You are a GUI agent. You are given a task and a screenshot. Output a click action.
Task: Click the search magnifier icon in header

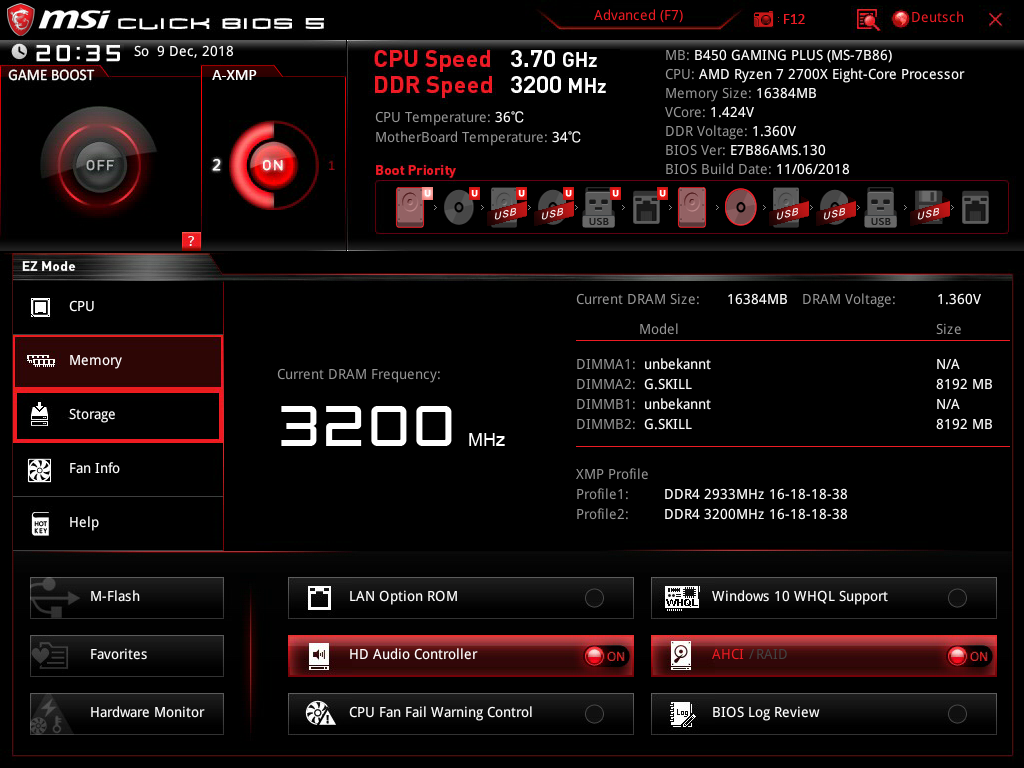point(868,19)
